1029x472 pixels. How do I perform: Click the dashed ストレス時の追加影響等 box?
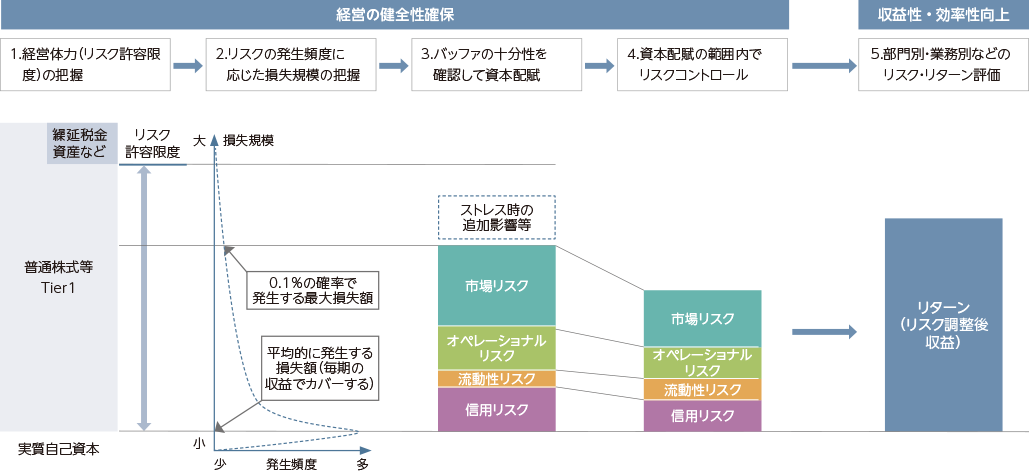point(496,217)
